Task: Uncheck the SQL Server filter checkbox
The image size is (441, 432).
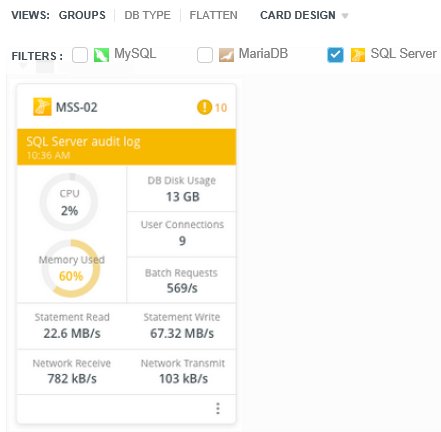Action: click(335, 55)
